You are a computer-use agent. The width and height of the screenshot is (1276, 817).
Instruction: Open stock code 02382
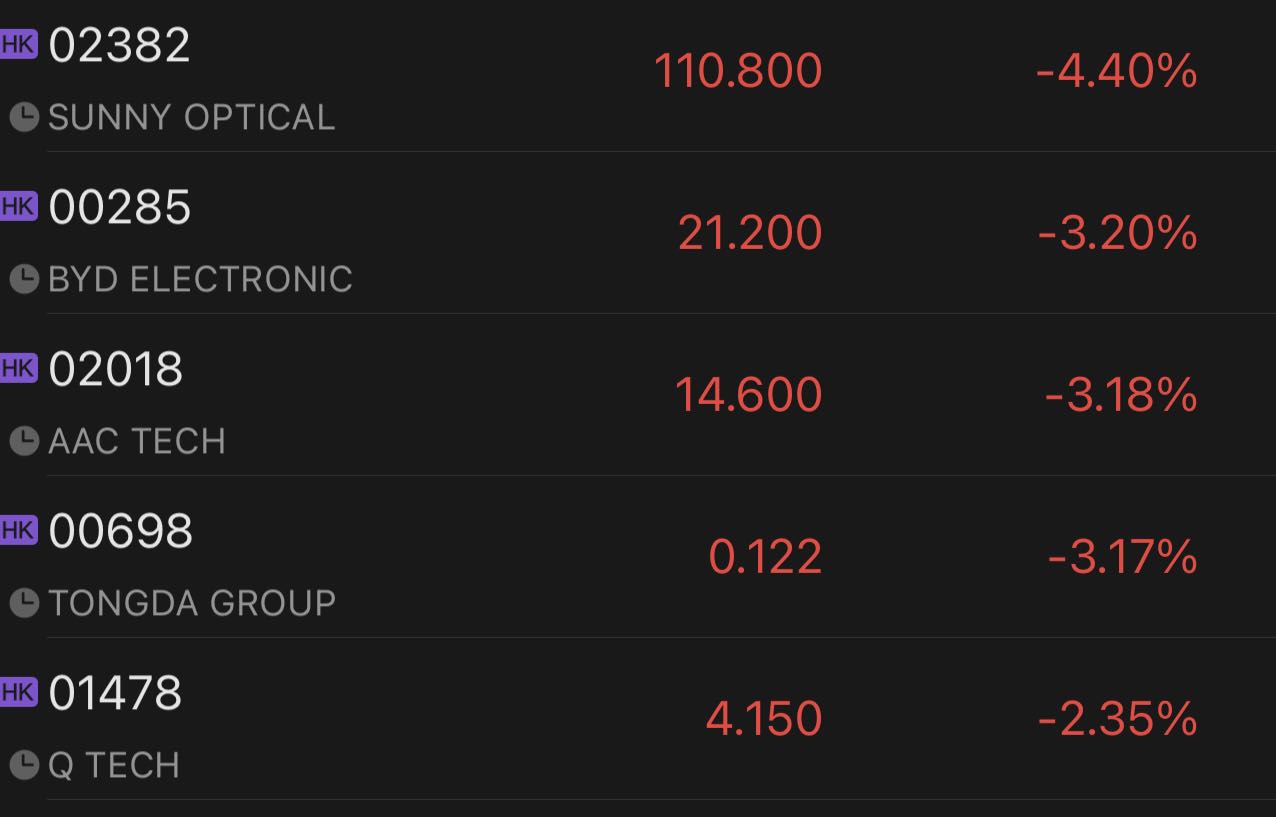pos(119,46)
